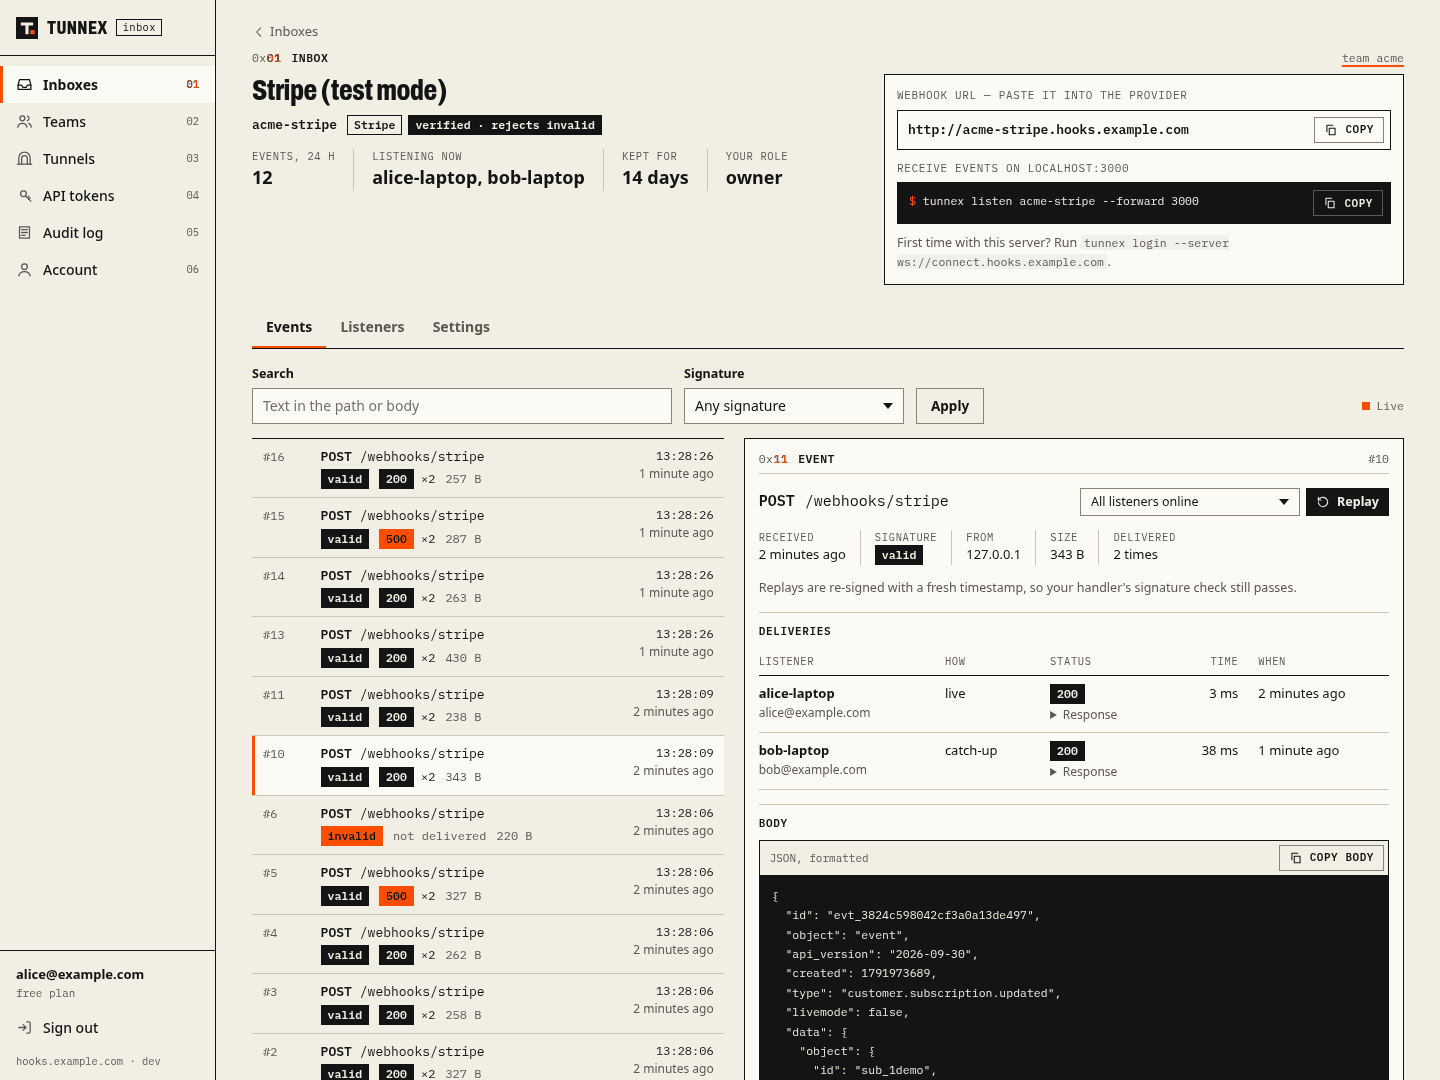This screenshot has height=1080, width=1440.
Task: Select event #4 row
Action: [488, 944]
